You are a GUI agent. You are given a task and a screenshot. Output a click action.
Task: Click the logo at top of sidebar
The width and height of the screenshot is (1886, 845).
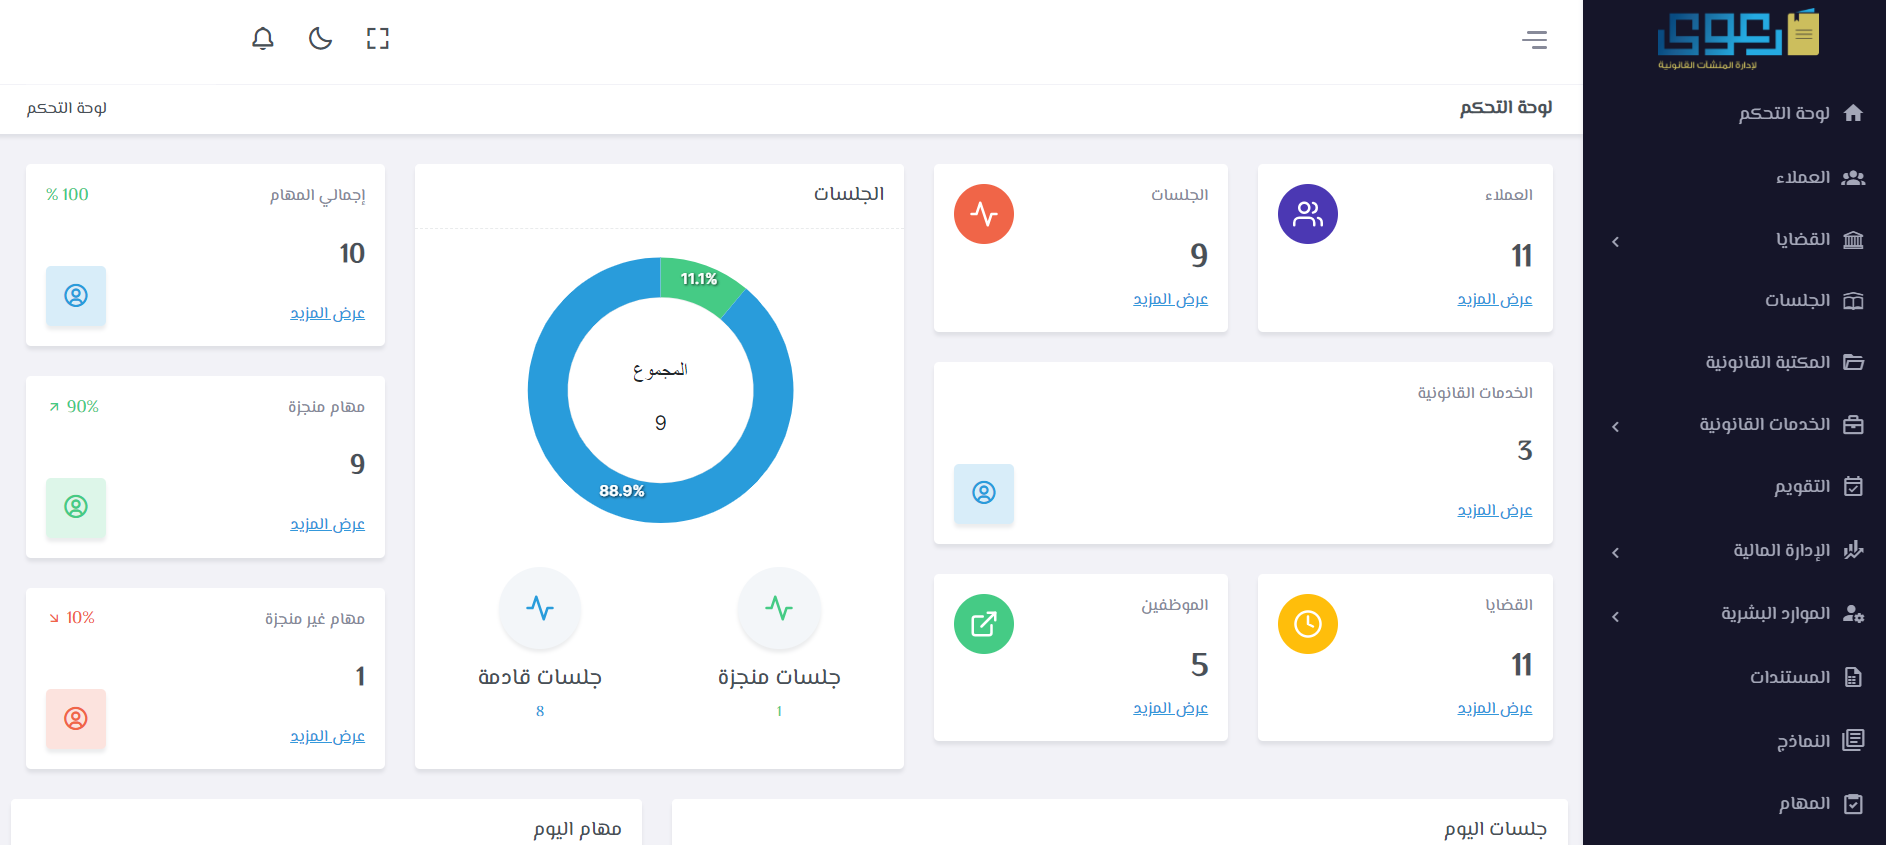(x=1737, y=40)
